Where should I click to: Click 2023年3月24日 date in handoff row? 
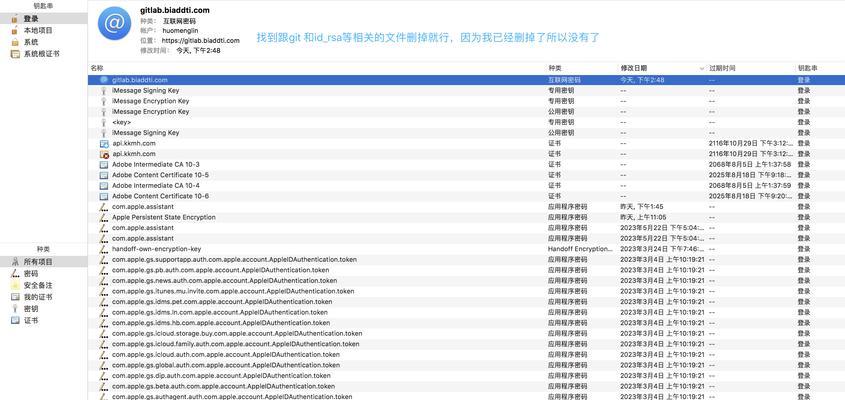point(663,249)
